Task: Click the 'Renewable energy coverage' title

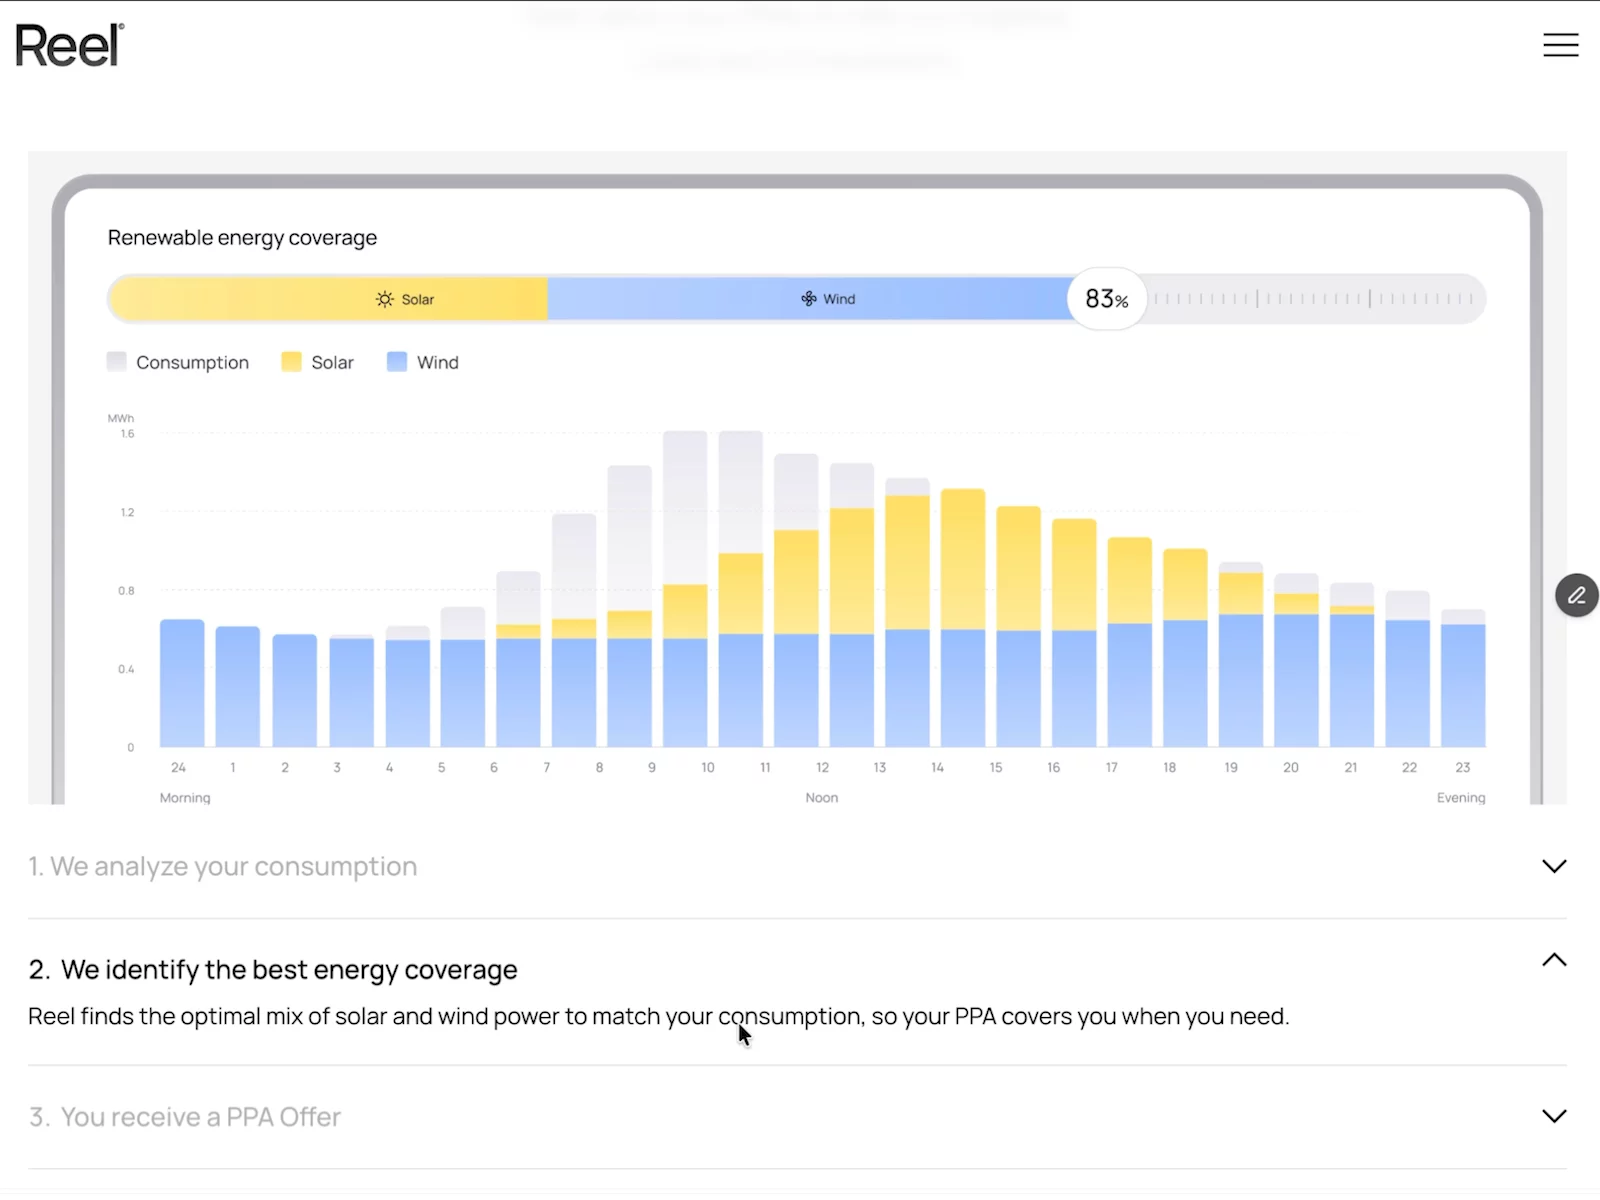Action: [242, 238]
